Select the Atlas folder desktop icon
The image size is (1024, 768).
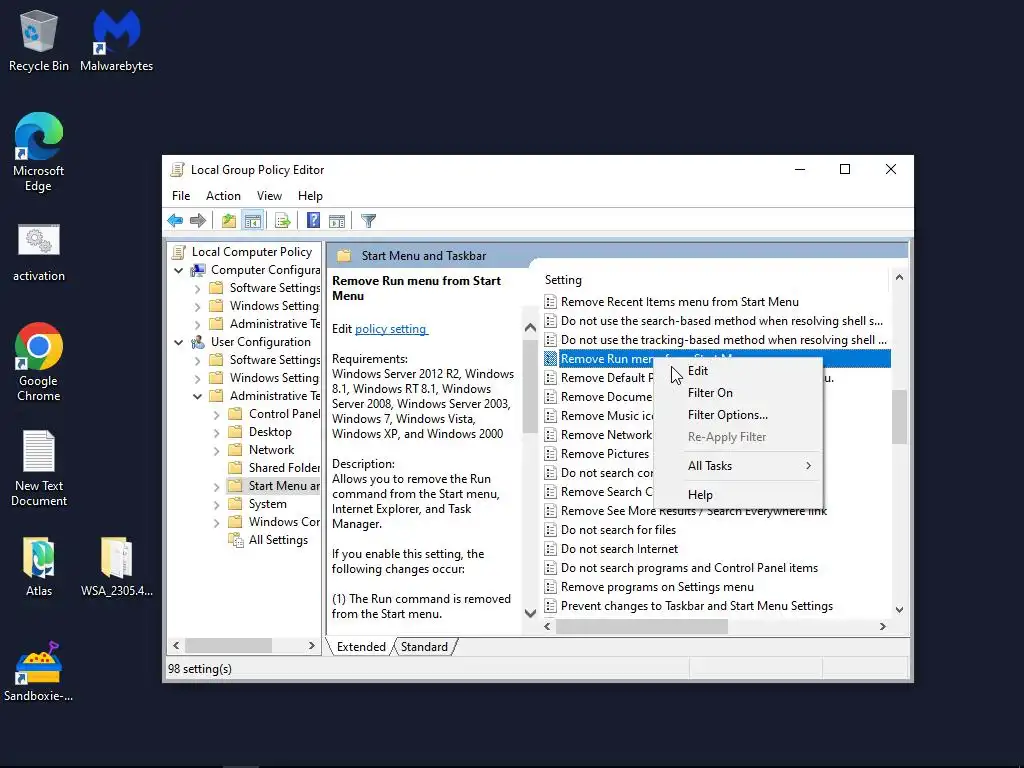(39, 566)
